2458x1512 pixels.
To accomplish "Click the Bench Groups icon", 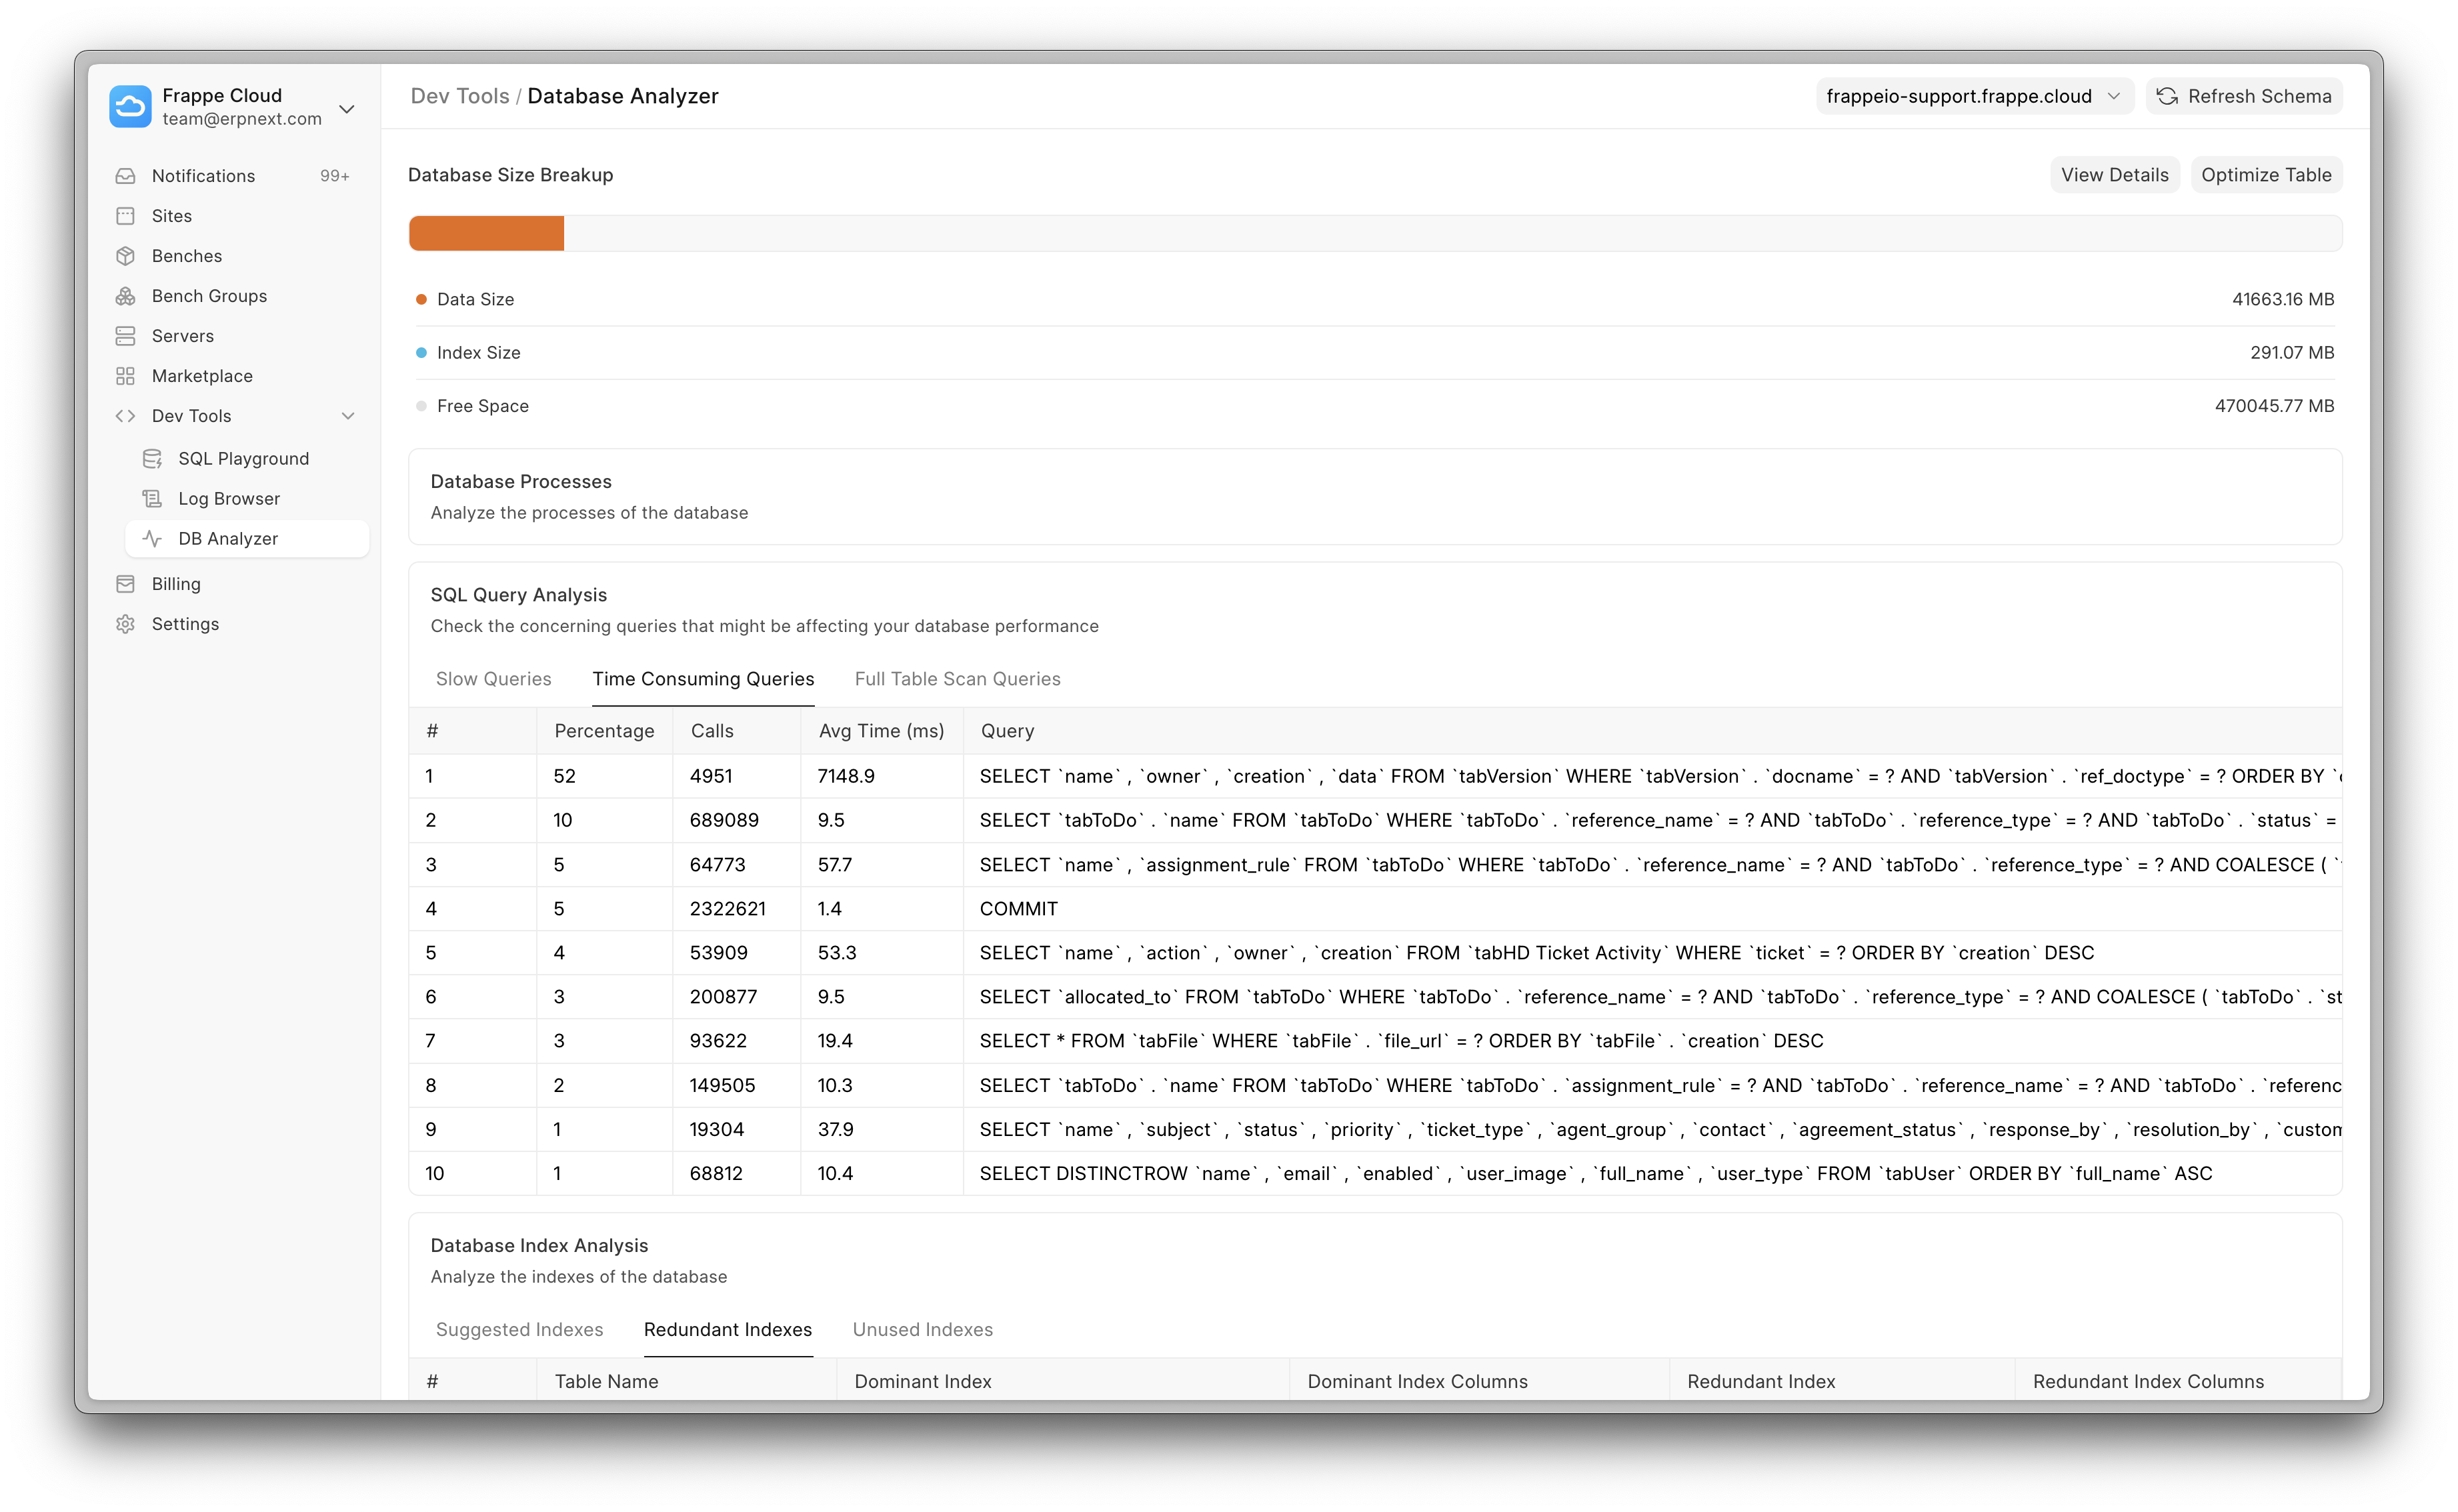I will tap(125, 296).
